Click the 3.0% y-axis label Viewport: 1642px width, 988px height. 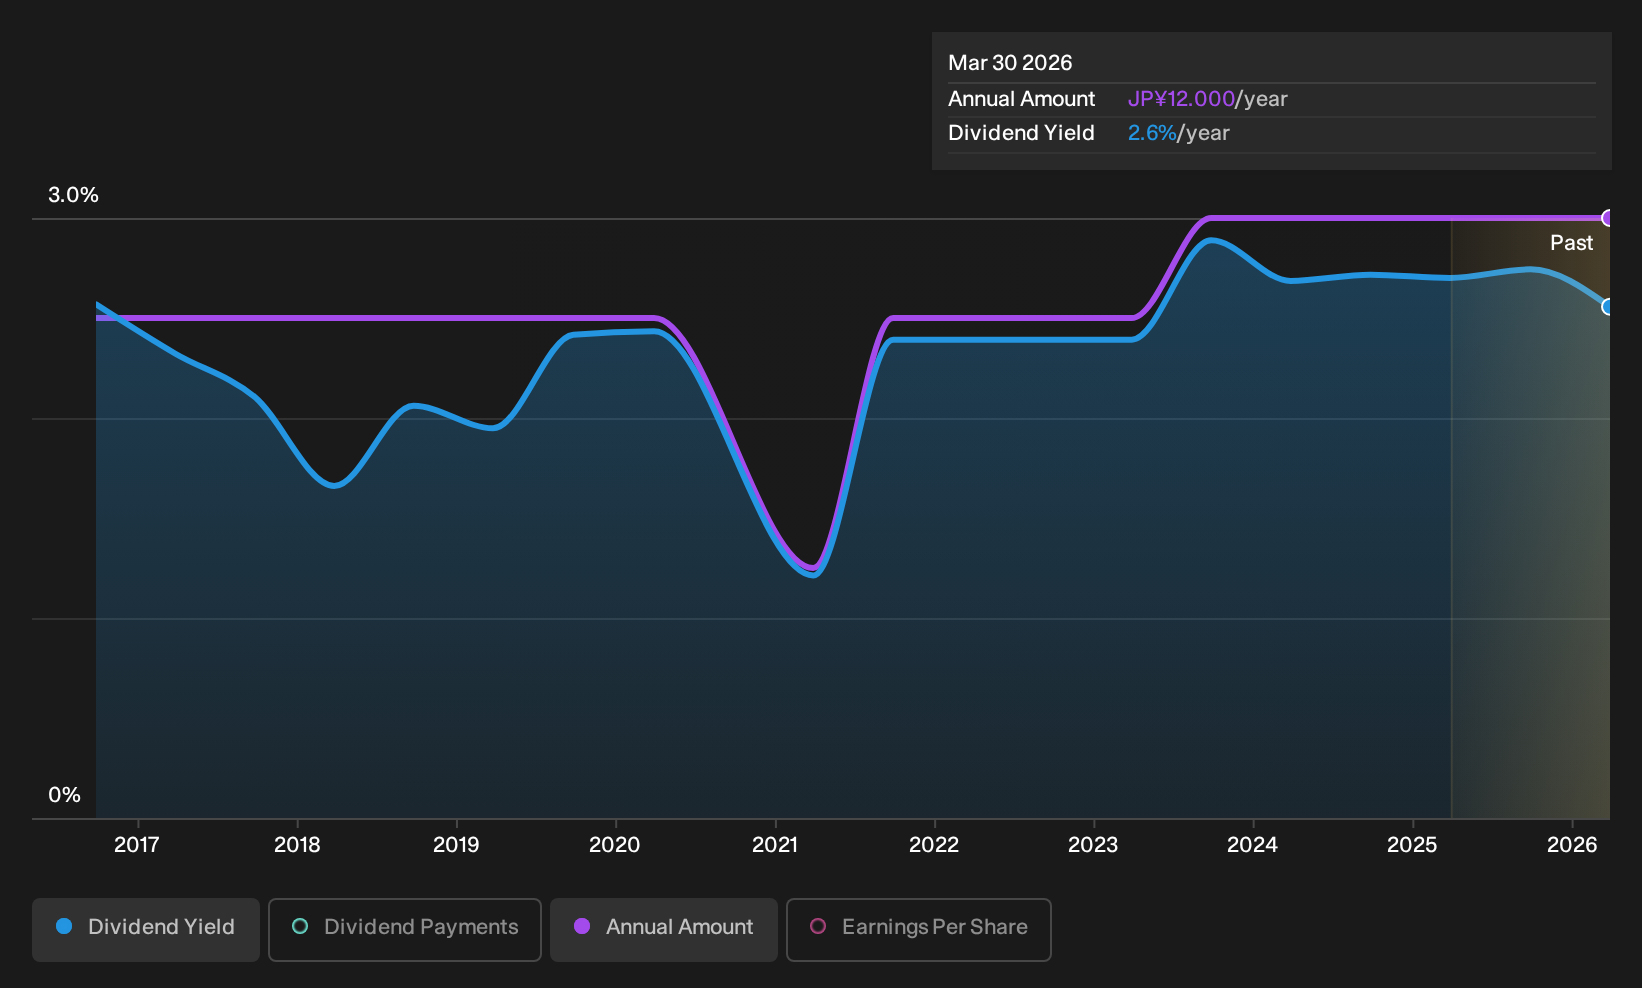pyautogui.click(x=73, y=195)
